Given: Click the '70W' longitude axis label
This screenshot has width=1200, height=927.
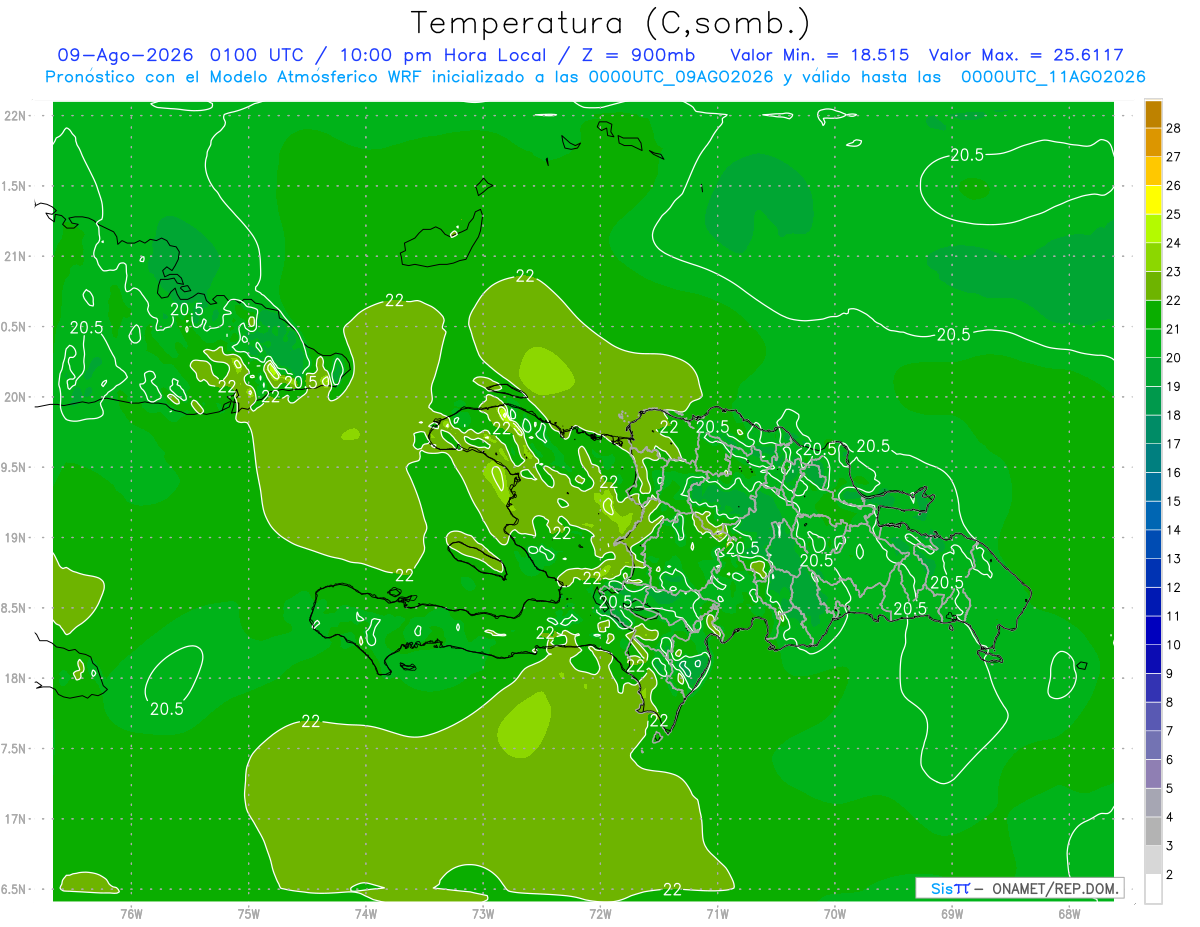Looking at the screenshot, I should pos(835,913).
